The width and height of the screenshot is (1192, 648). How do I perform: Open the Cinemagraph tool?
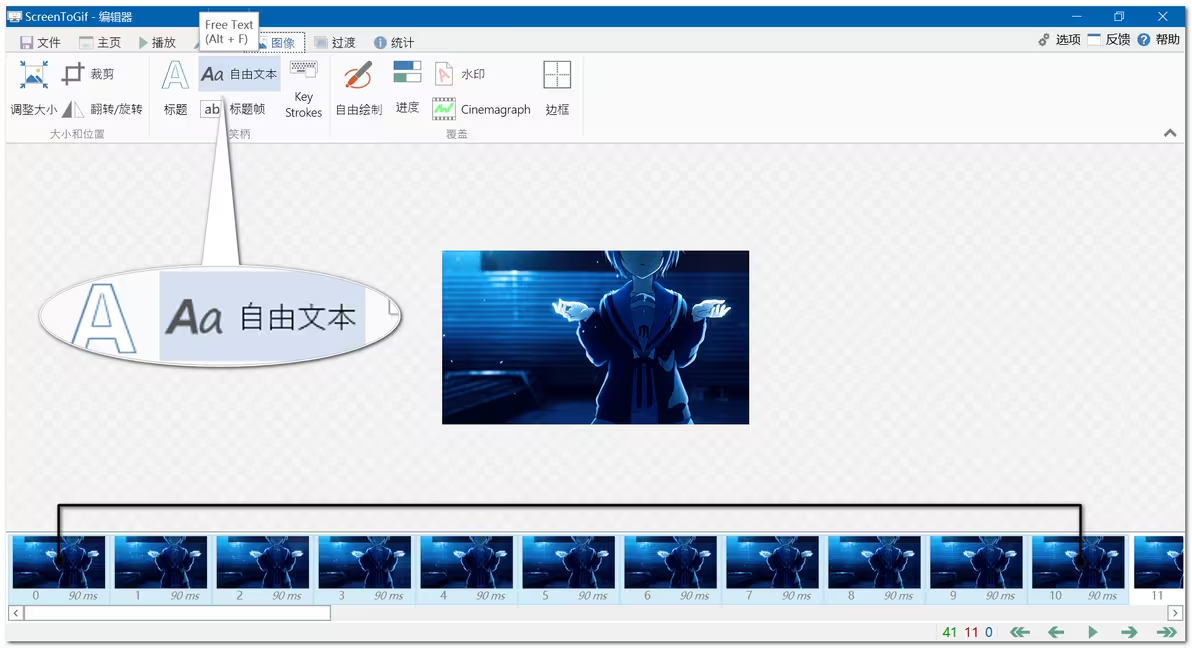coord(481,109)
